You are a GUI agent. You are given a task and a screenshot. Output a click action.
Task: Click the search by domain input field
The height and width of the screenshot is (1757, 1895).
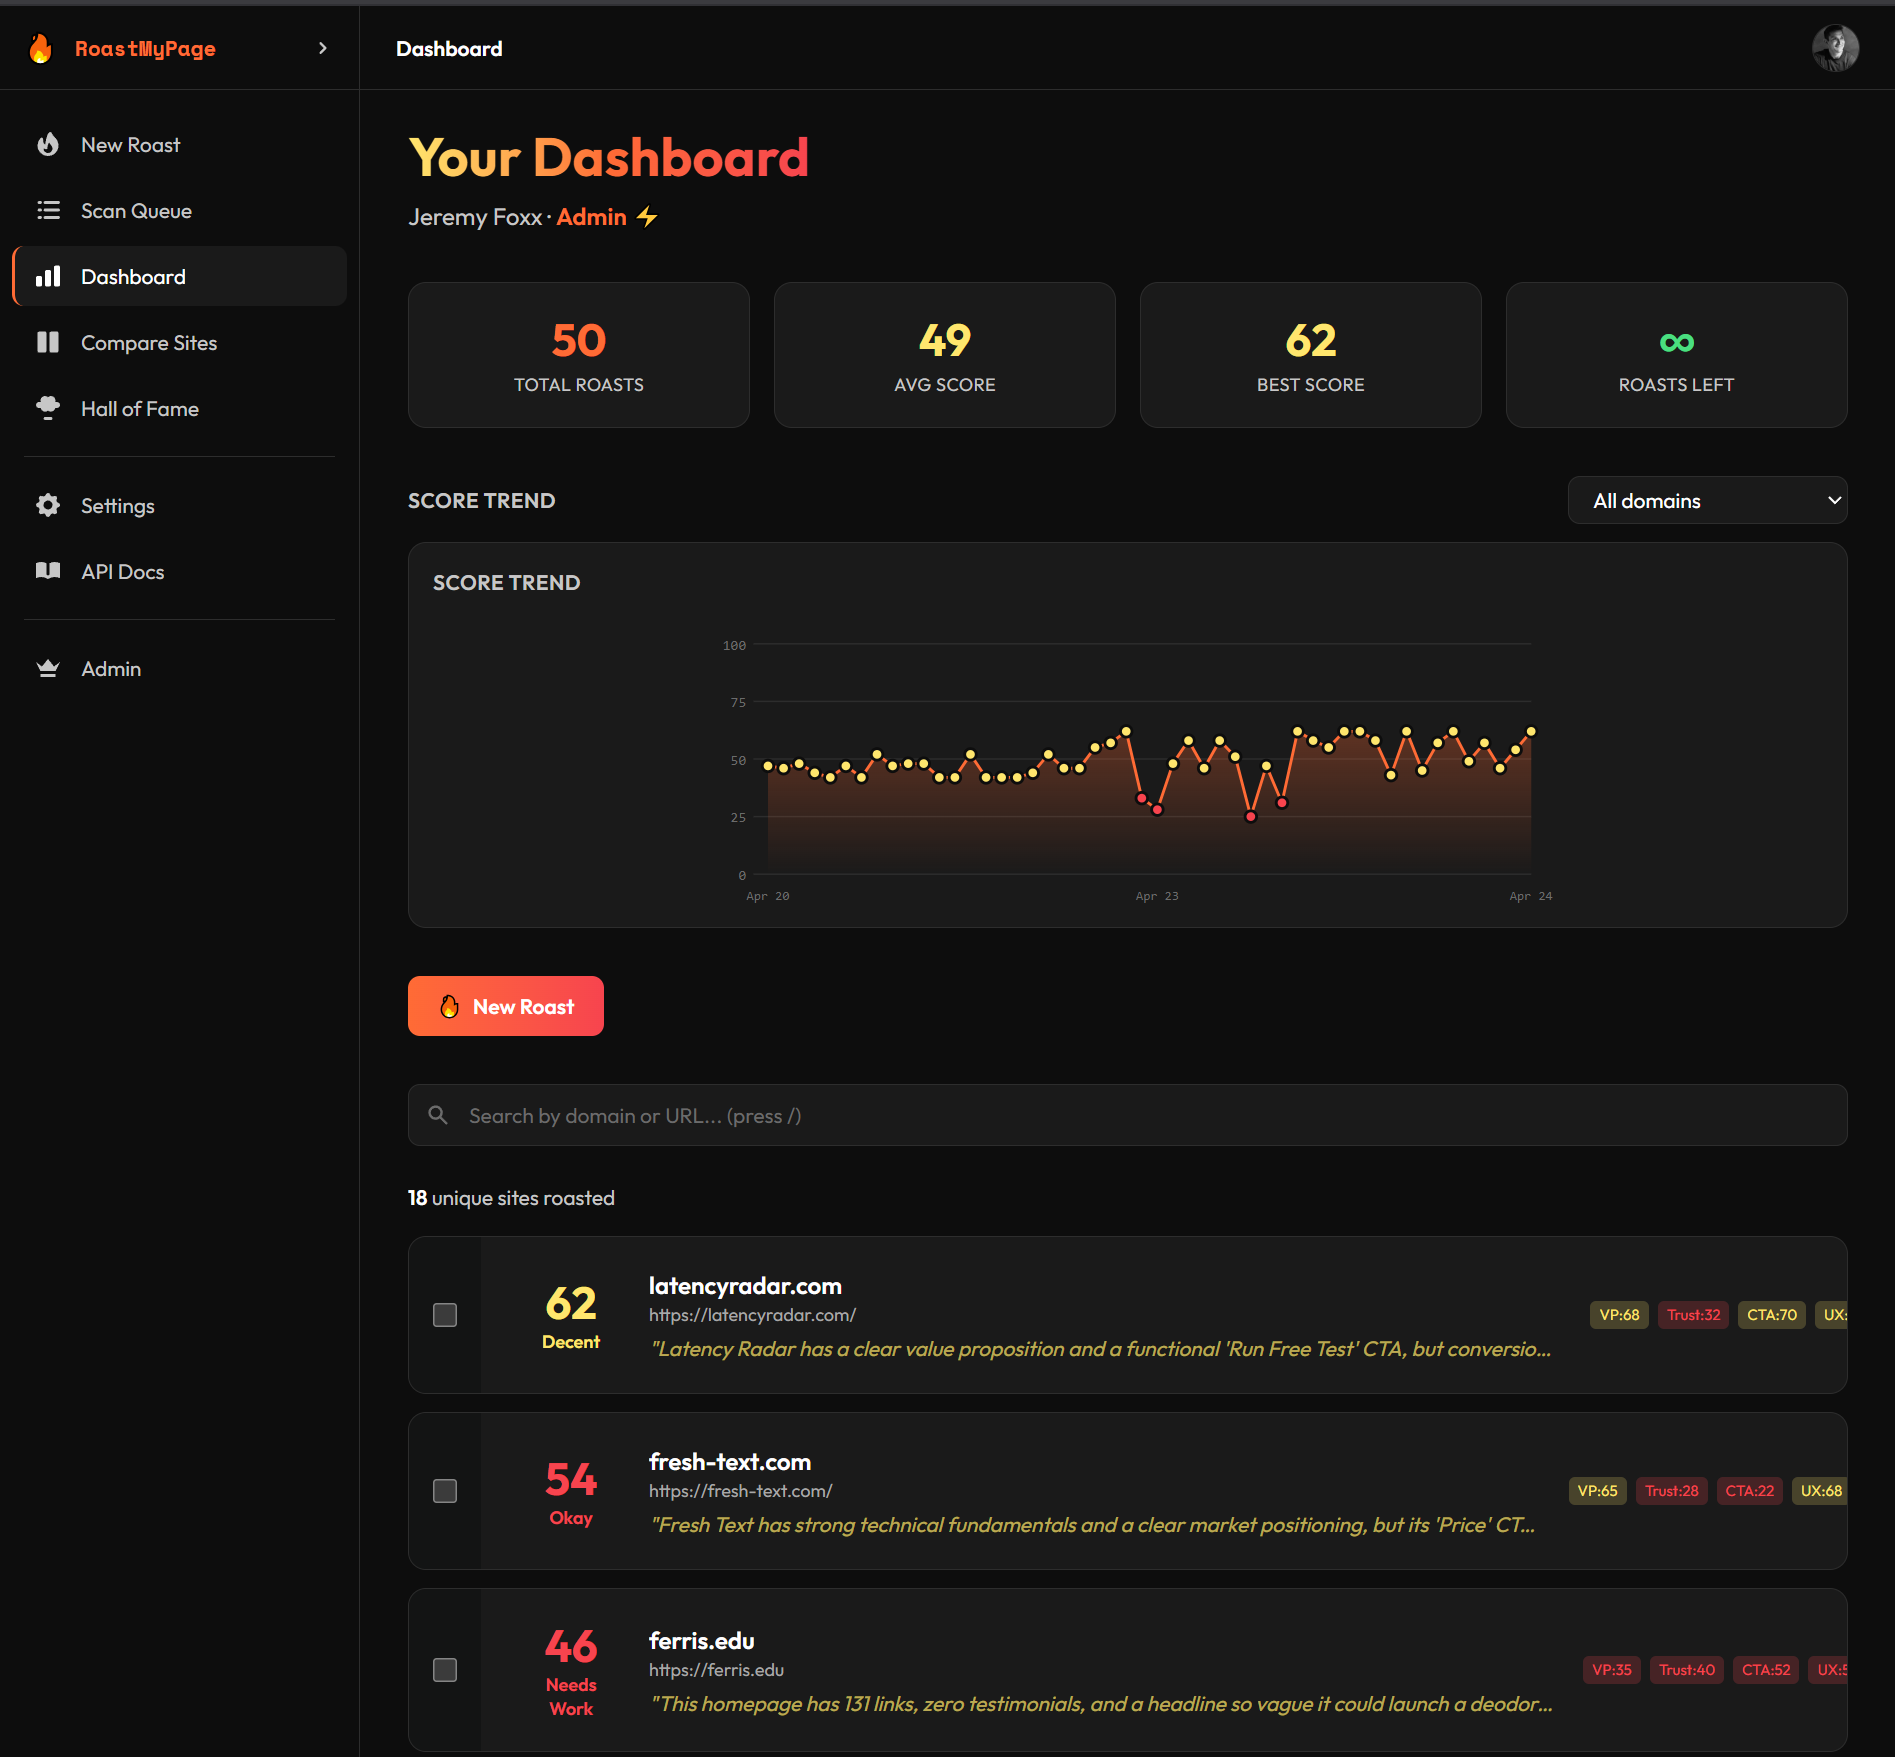pos(1127,1116)
